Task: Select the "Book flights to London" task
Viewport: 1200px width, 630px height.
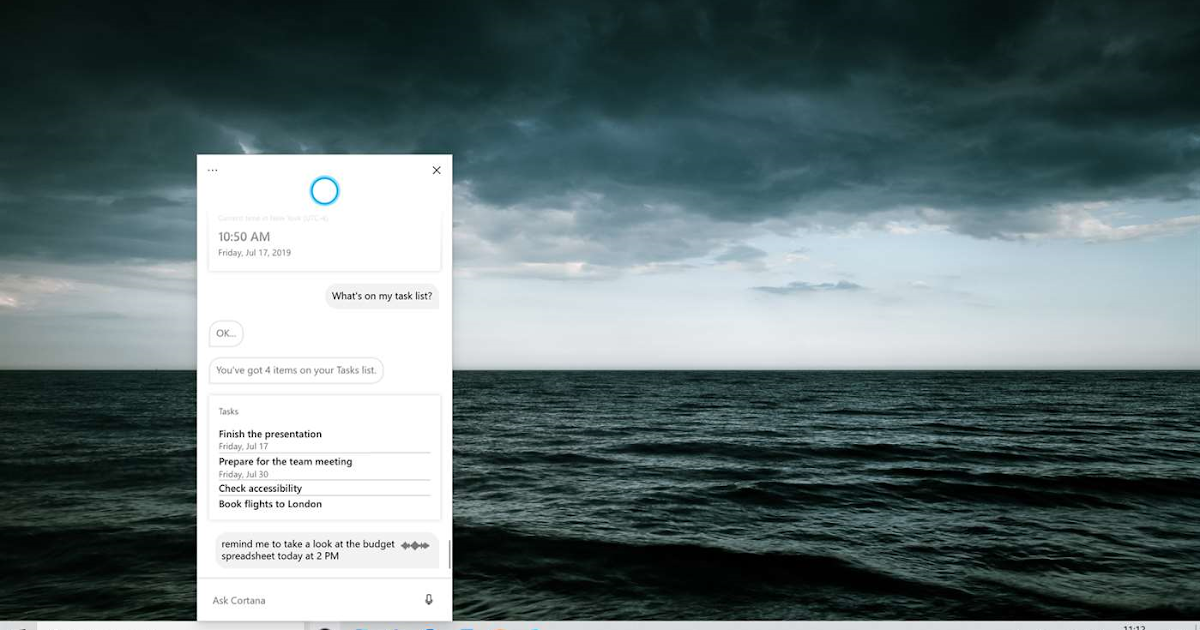Action: point(270,504)
